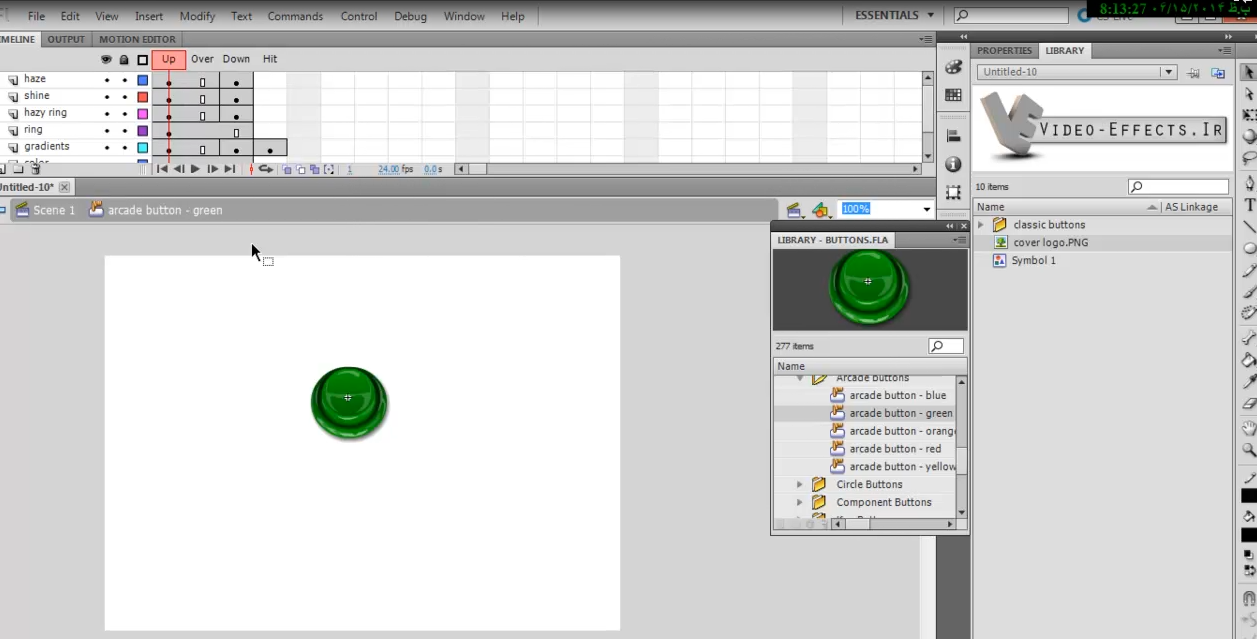
Task: Toggle outline square of shine layer
Action: click(143, 97)
